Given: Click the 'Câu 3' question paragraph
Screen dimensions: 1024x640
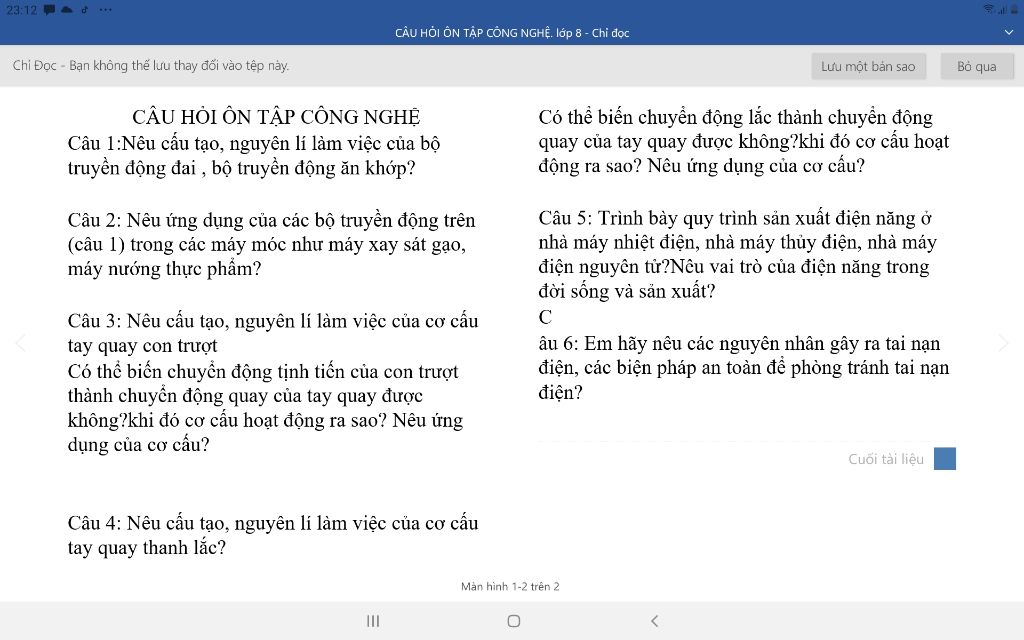Looking at the screenshot, I should pyautogui.click(x=273, y=332).
